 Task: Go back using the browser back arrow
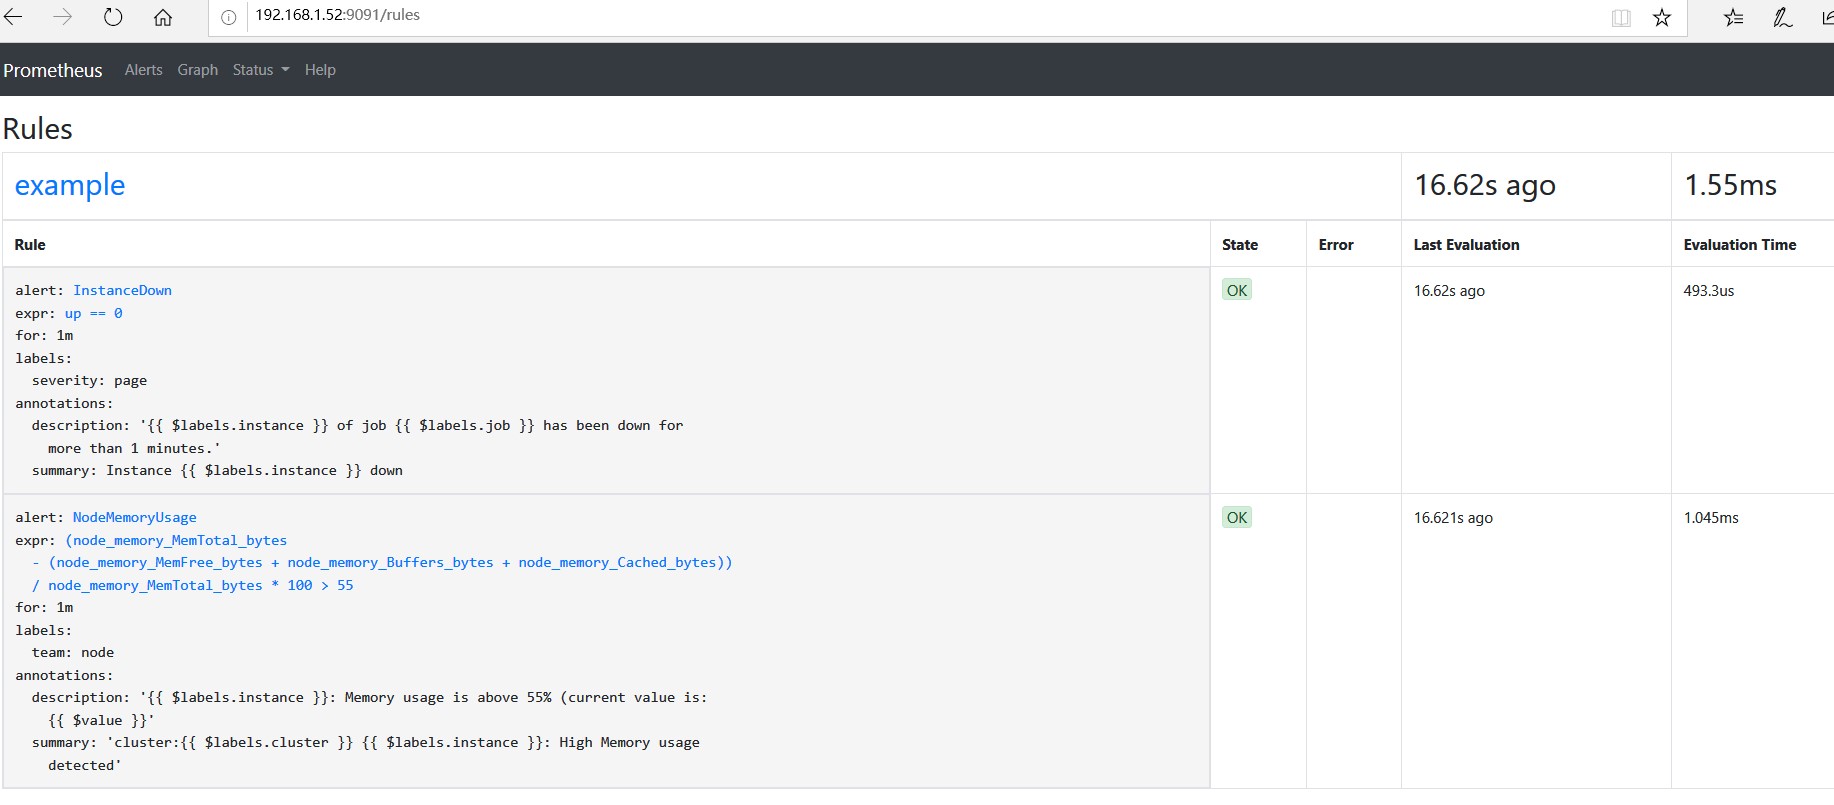[x=13, y=17]
